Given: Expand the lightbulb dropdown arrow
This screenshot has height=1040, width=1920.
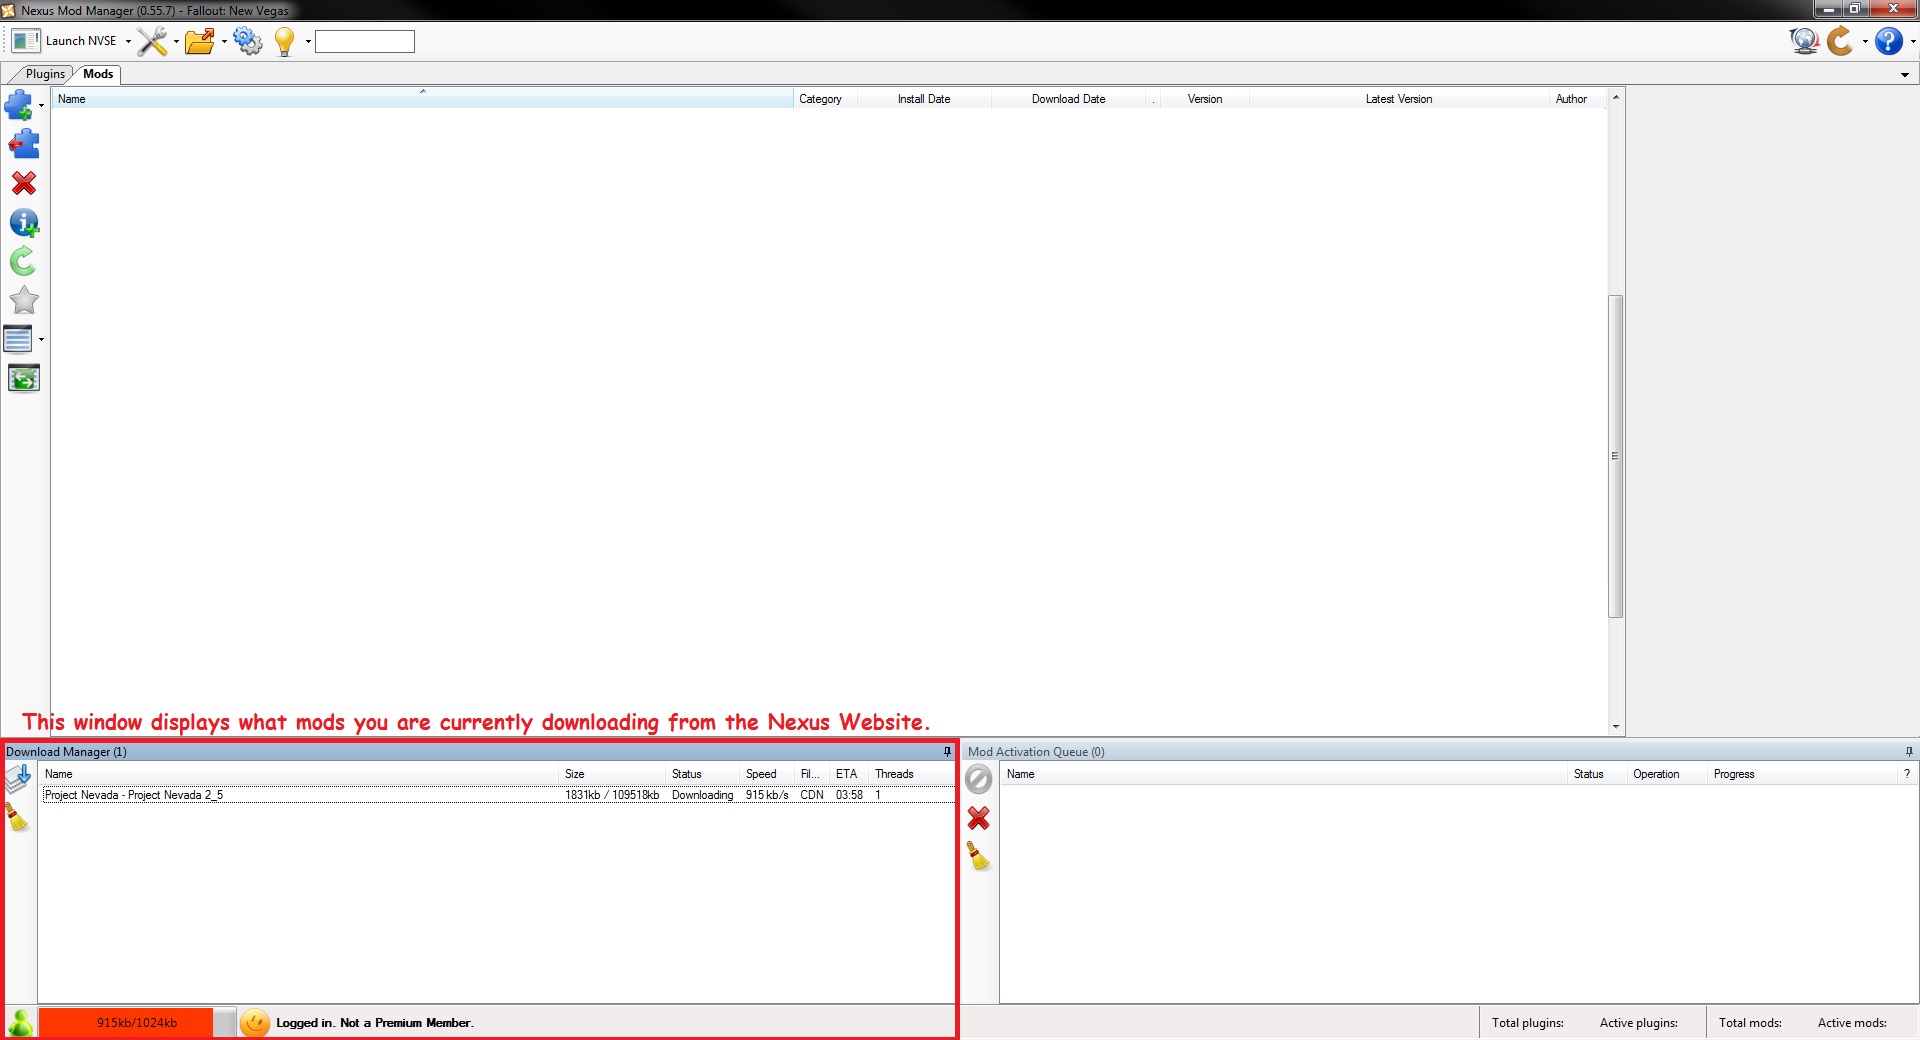Looking at the screenshot, I should [308, 42].
